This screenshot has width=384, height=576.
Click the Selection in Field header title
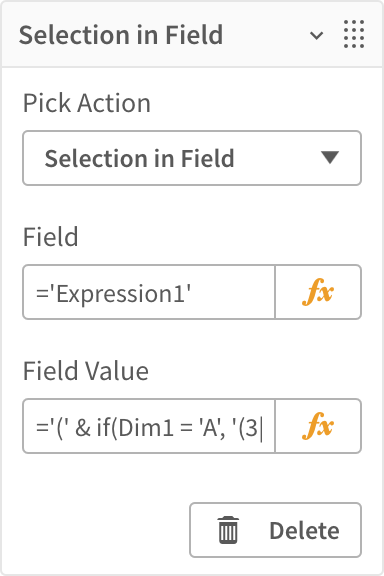[x=121, y=35]
